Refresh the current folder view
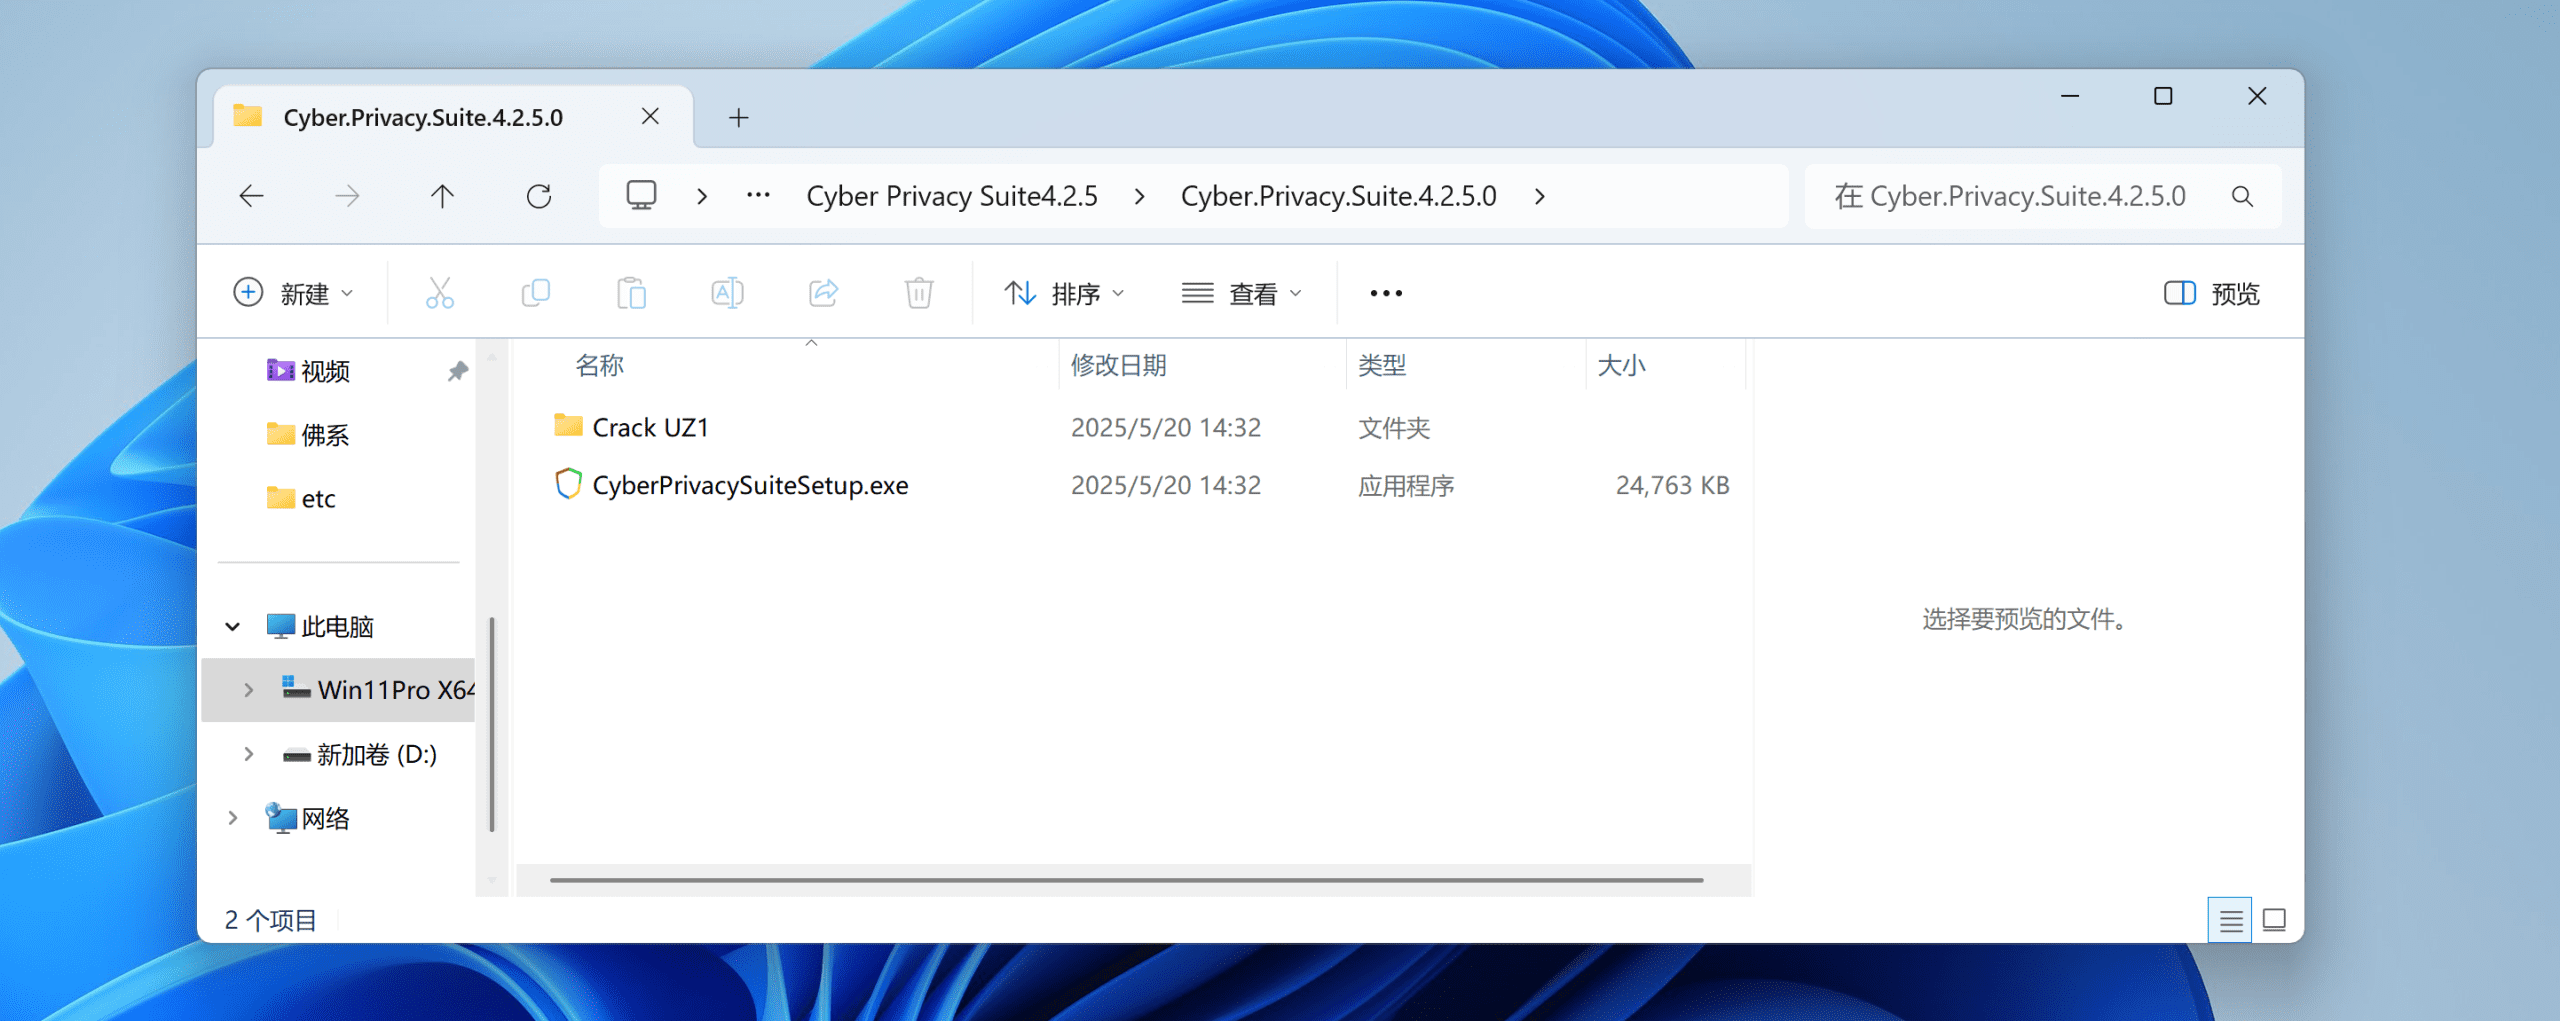2560x1021 pixels. [539, 196]
